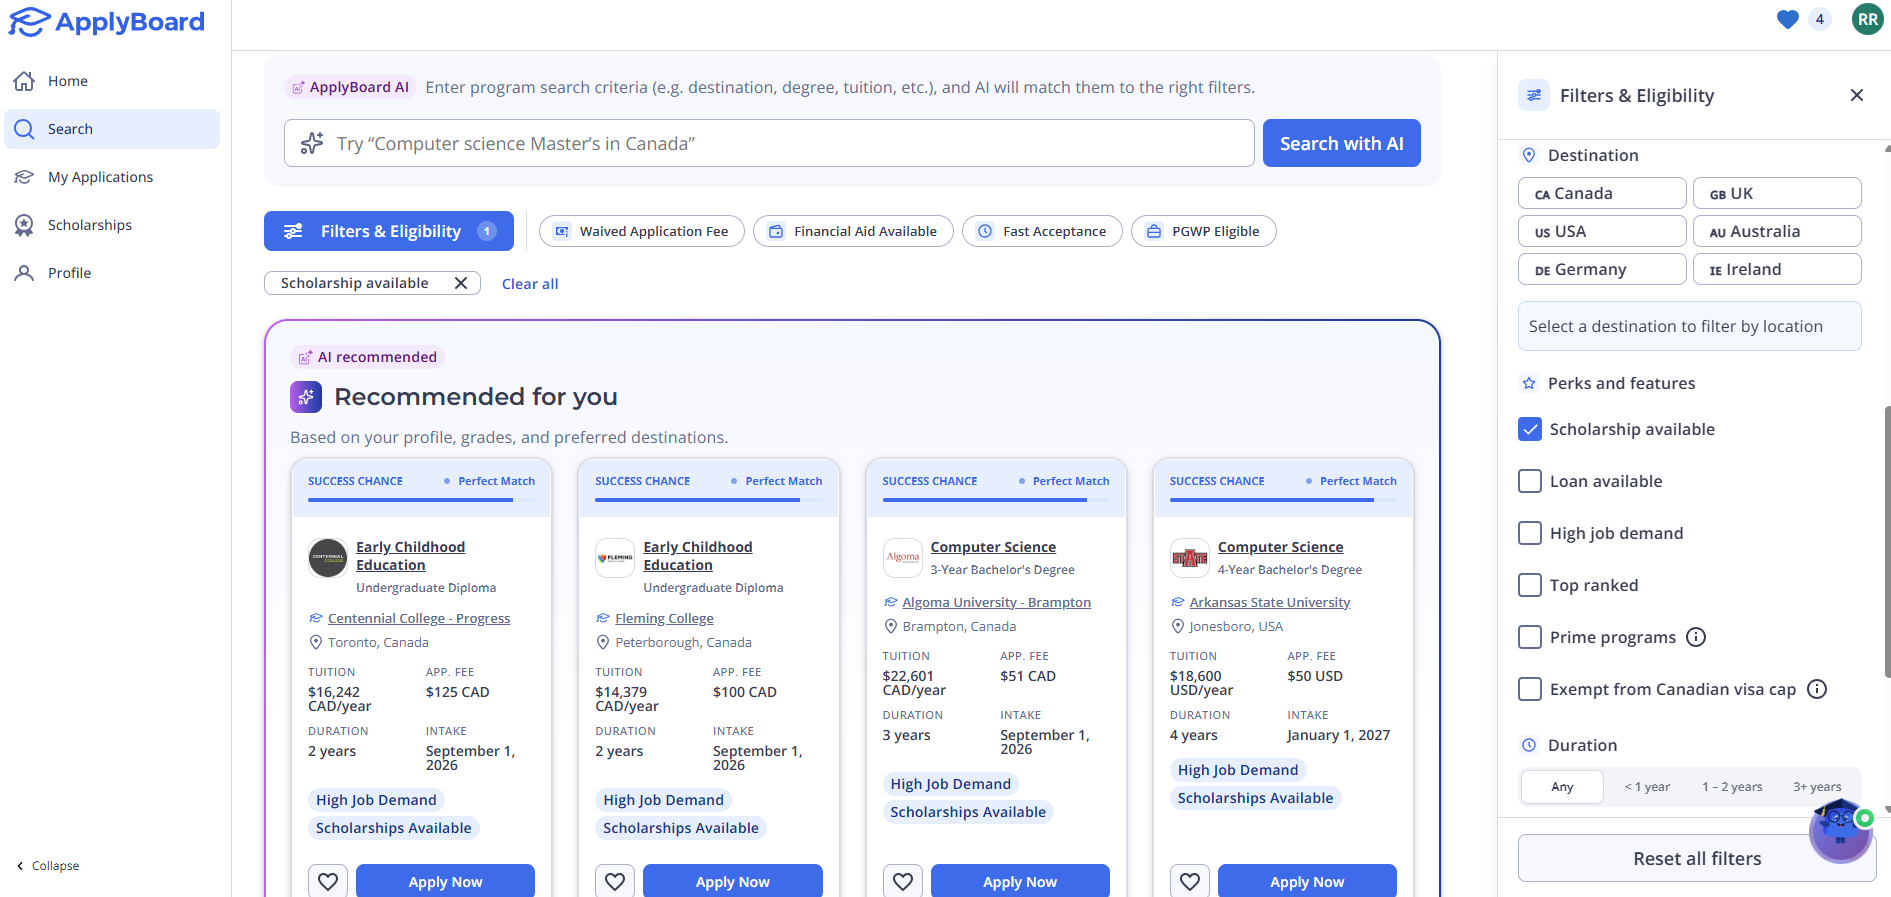Open the Profile page

tap(112, 273)
